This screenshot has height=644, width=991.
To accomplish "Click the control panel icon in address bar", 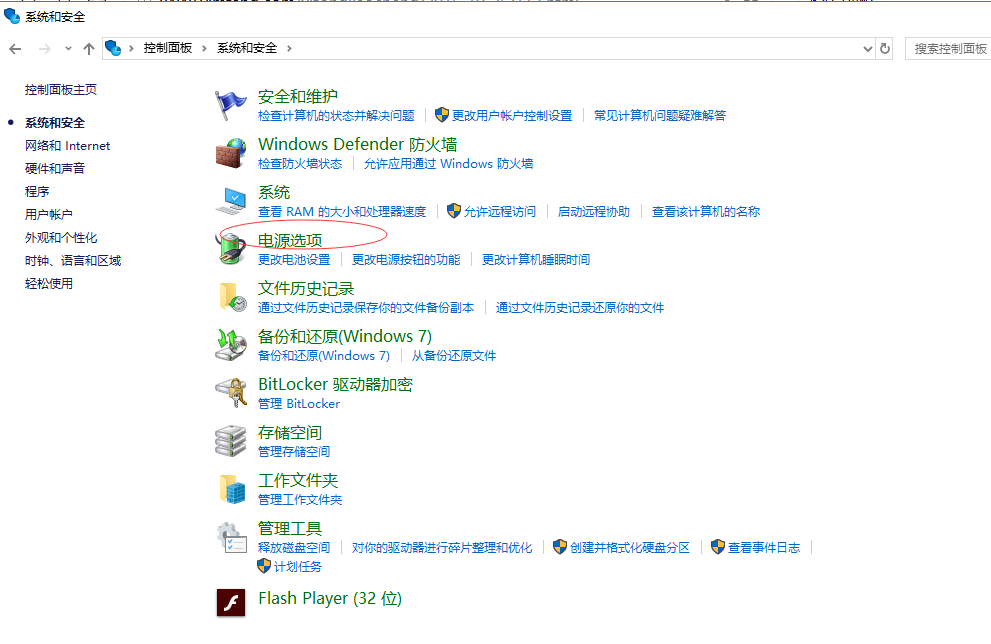I will tap(113, 48).
